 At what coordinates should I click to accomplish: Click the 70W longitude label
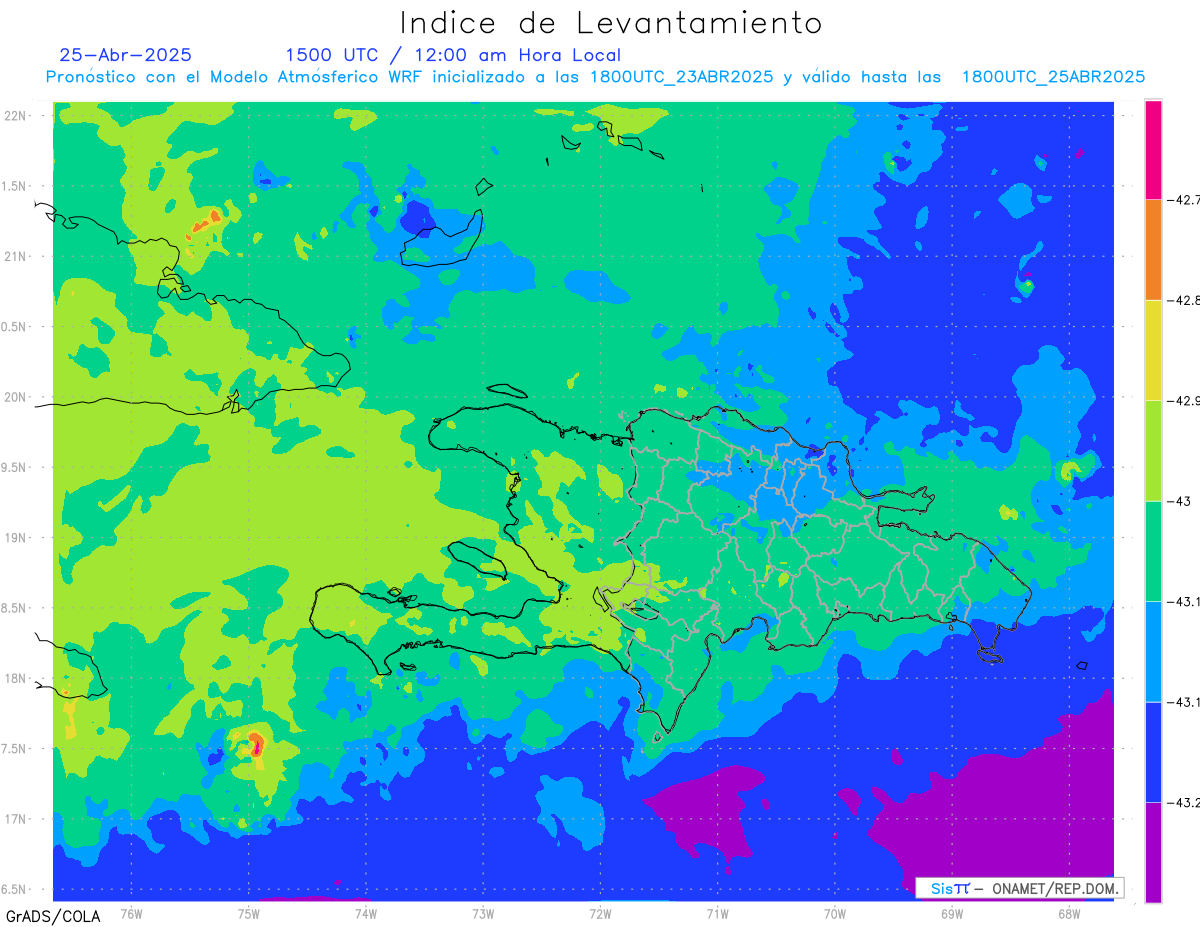(x=835, y=914)
